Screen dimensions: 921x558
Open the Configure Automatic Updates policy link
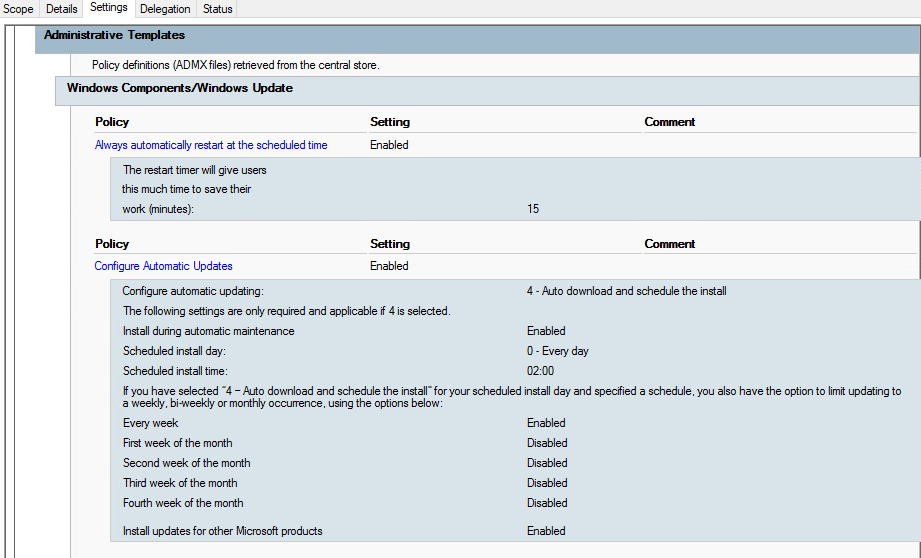pyautogui.click(x=163, y=266)
